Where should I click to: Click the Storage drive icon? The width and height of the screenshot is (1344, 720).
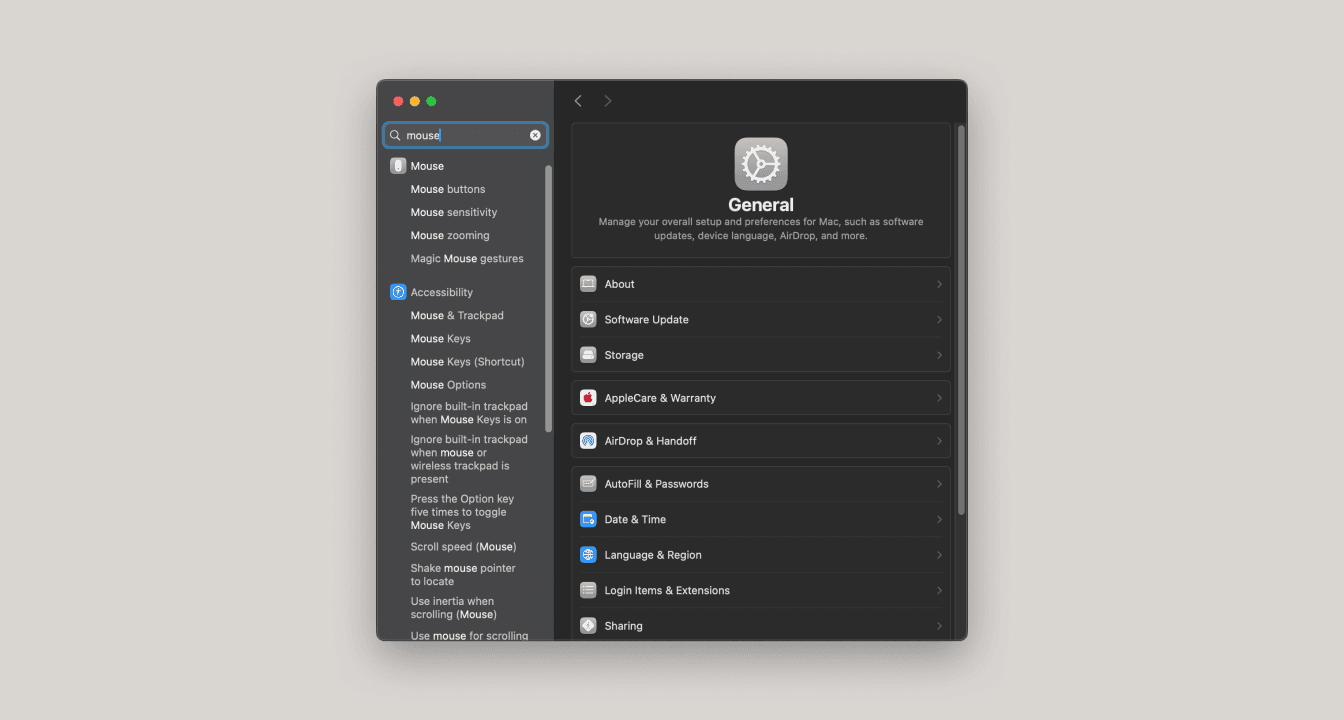pyautogui.click(x=588, y=355)
